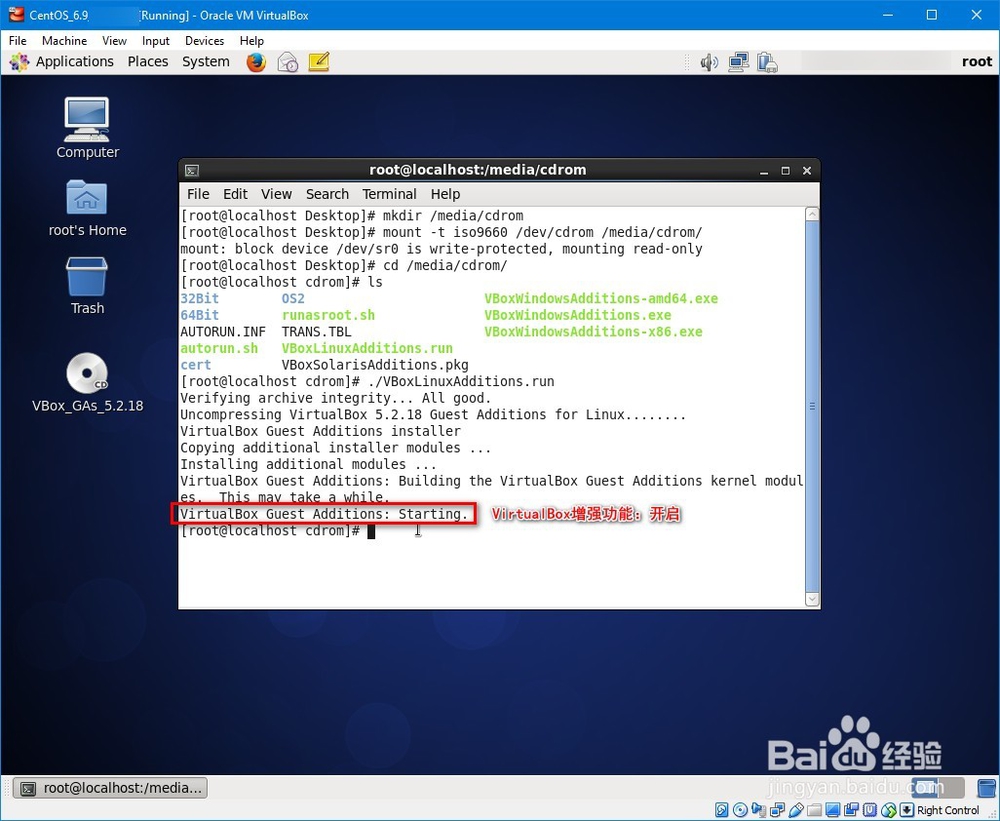Click VBoxWindowsAdditions-x86.exe in the listing
This screenshot has width=1000, height=821.
point(593,332)
